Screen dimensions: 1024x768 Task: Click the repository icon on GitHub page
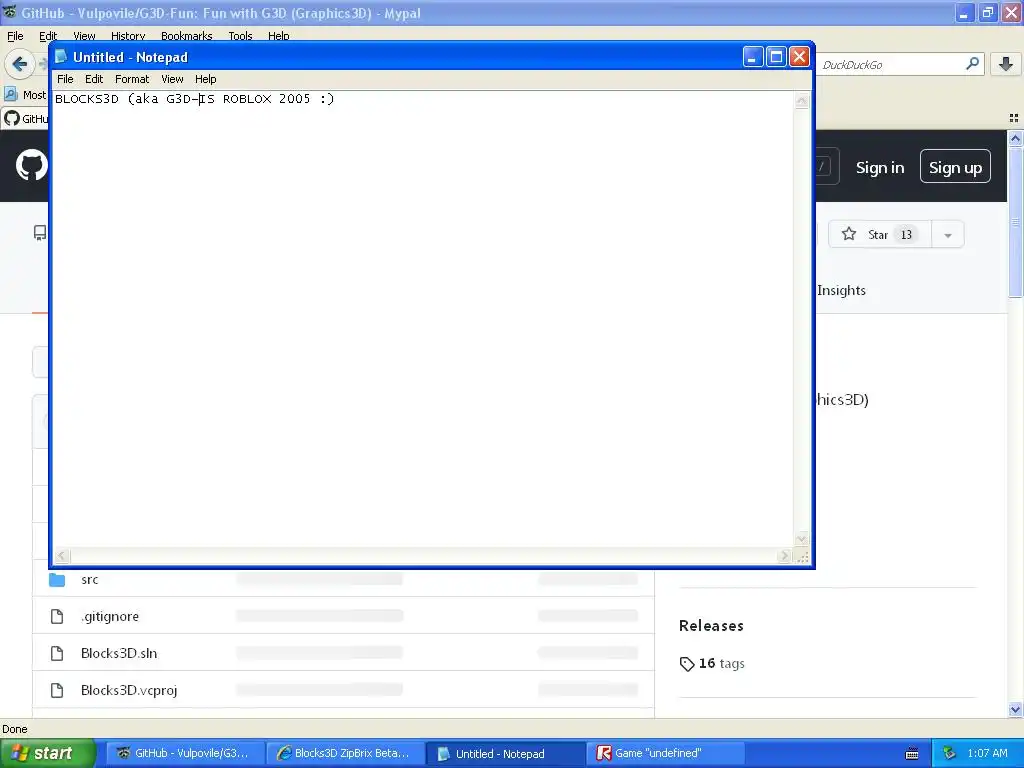(x=40, y=232)
